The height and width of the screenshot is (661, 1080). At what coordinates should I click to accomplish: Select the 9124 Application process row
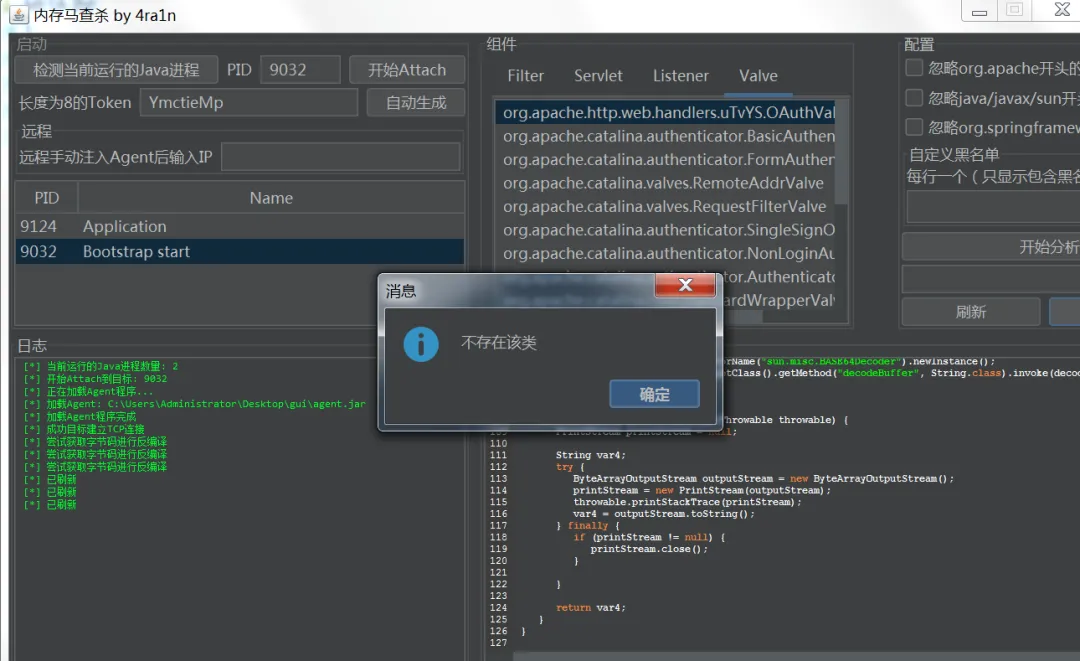click(x=240, y=227)
